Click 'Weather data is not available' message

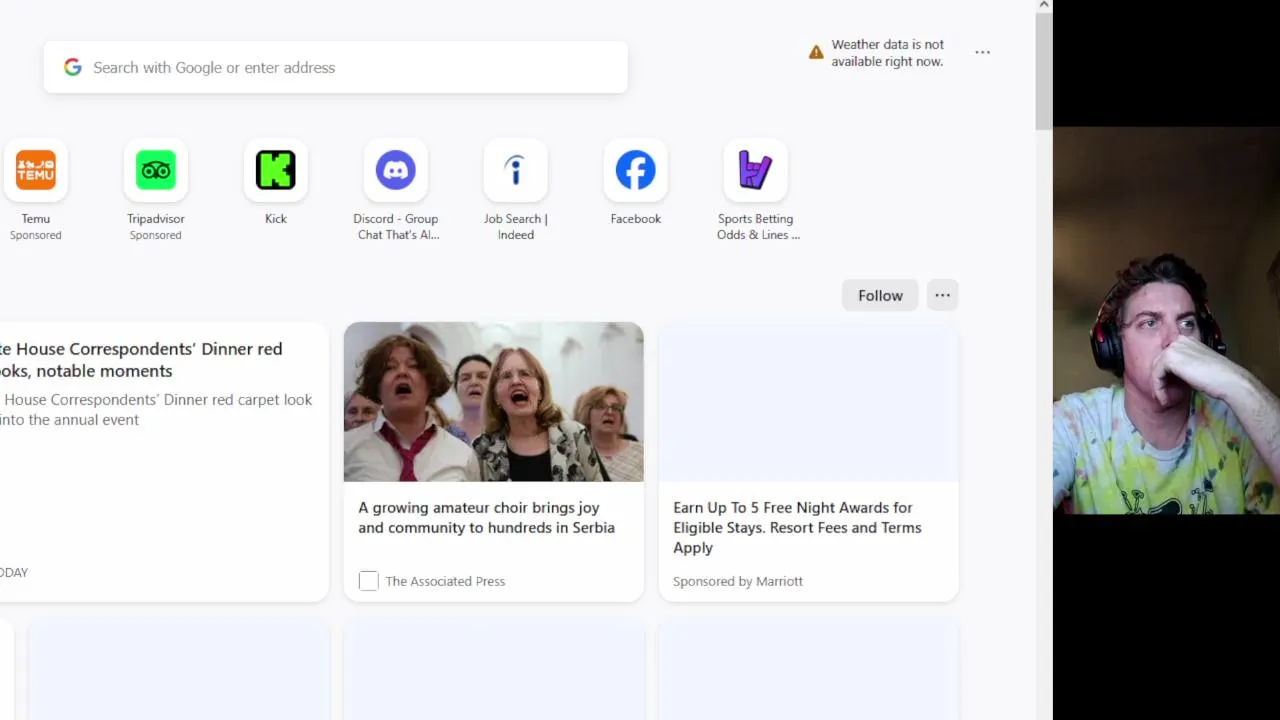[888, 53]
